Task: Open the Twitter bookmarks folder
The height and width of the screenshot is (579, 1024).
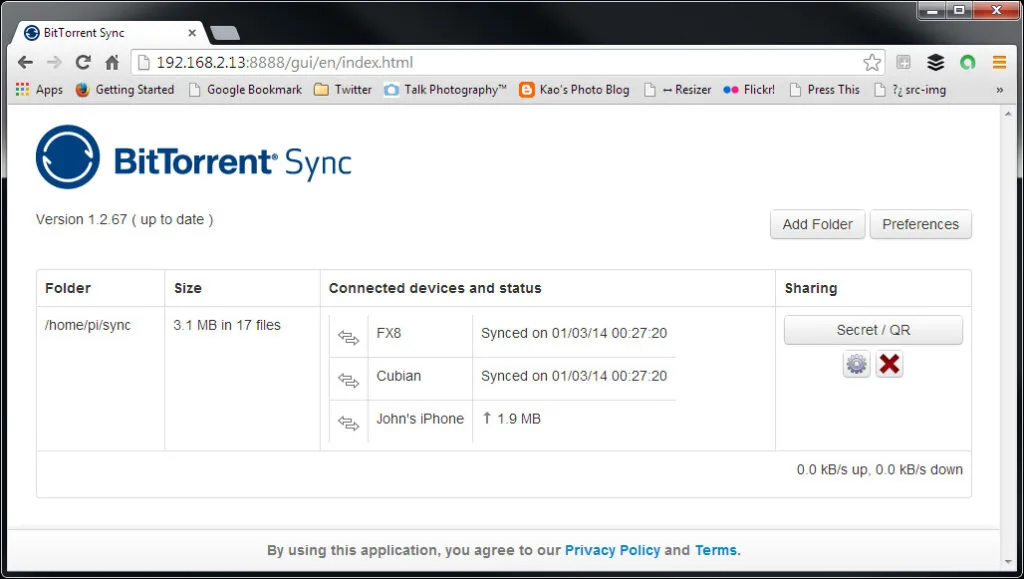Action: point(343,90)
